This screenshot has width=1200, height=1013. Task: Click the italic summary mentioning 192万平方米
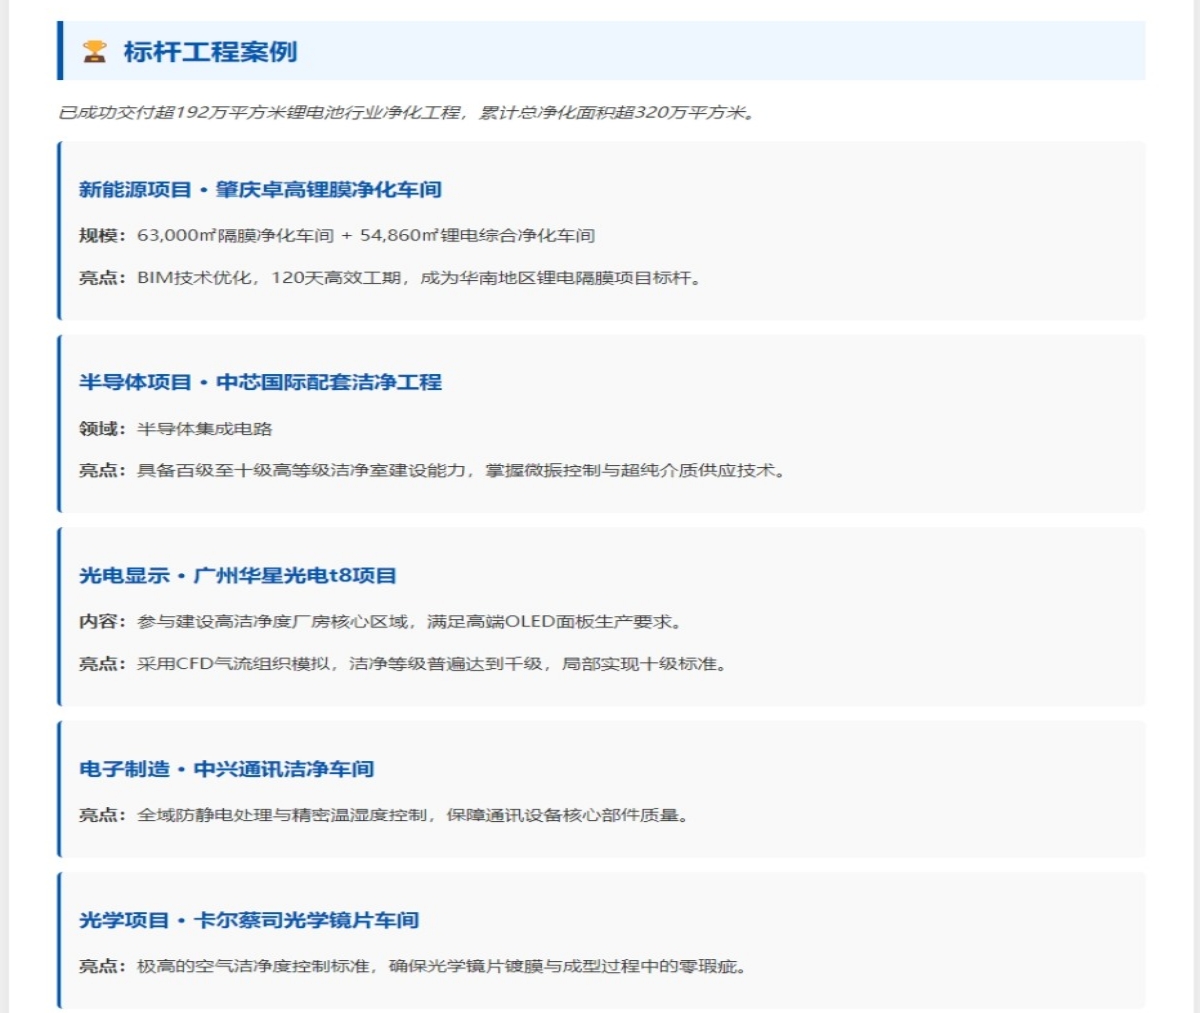(x=407, y=112)
